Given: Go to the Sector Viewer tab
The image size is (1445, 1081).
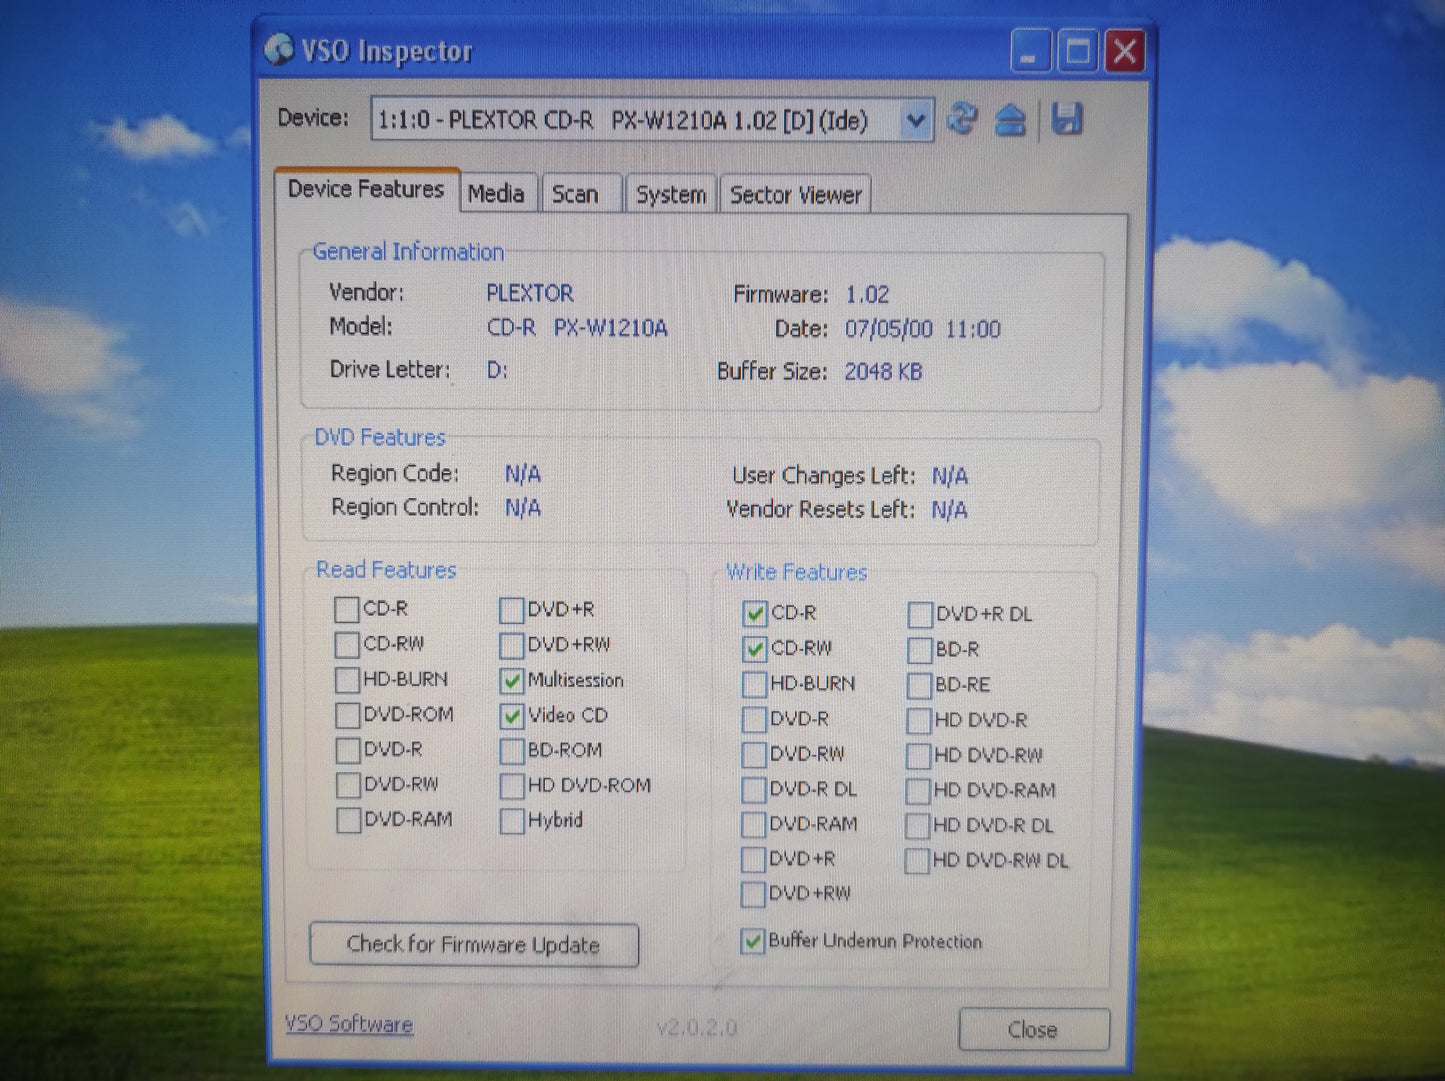Looking at the screenshot, I should [x=795, y=195].
